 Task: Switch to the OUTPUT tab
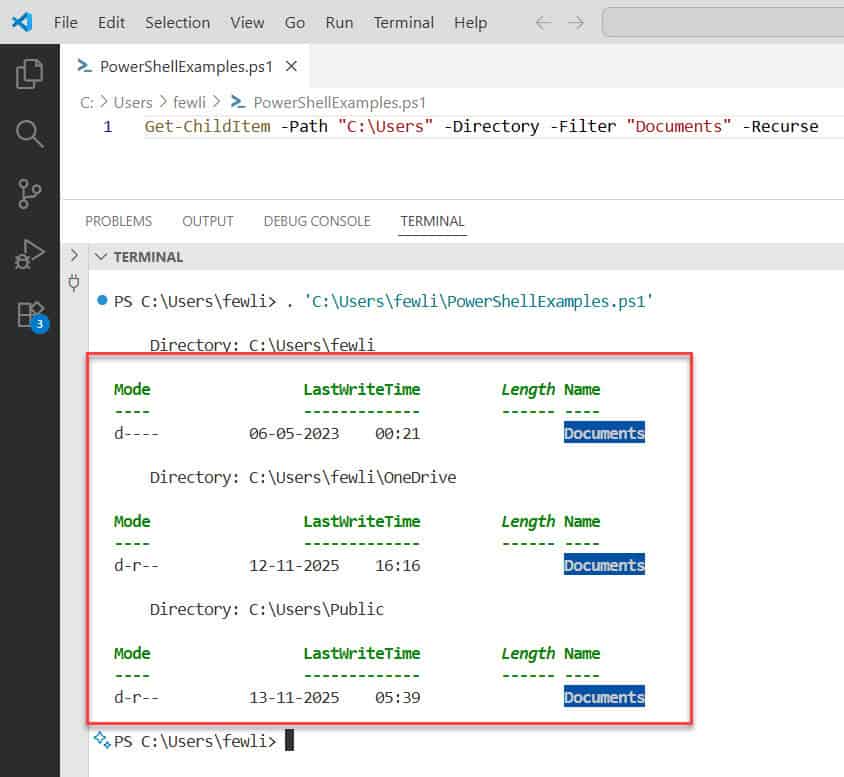pos(207,221)
